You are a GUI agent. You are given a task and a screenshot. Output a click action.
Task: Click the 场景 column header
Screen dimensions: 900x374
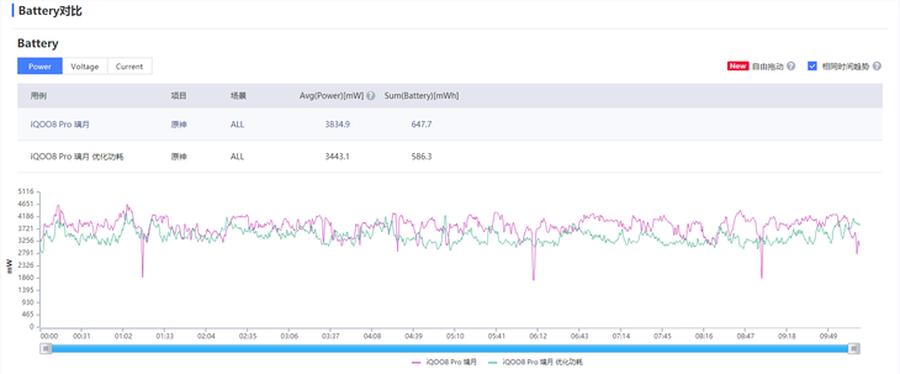(x=238, y=96)
